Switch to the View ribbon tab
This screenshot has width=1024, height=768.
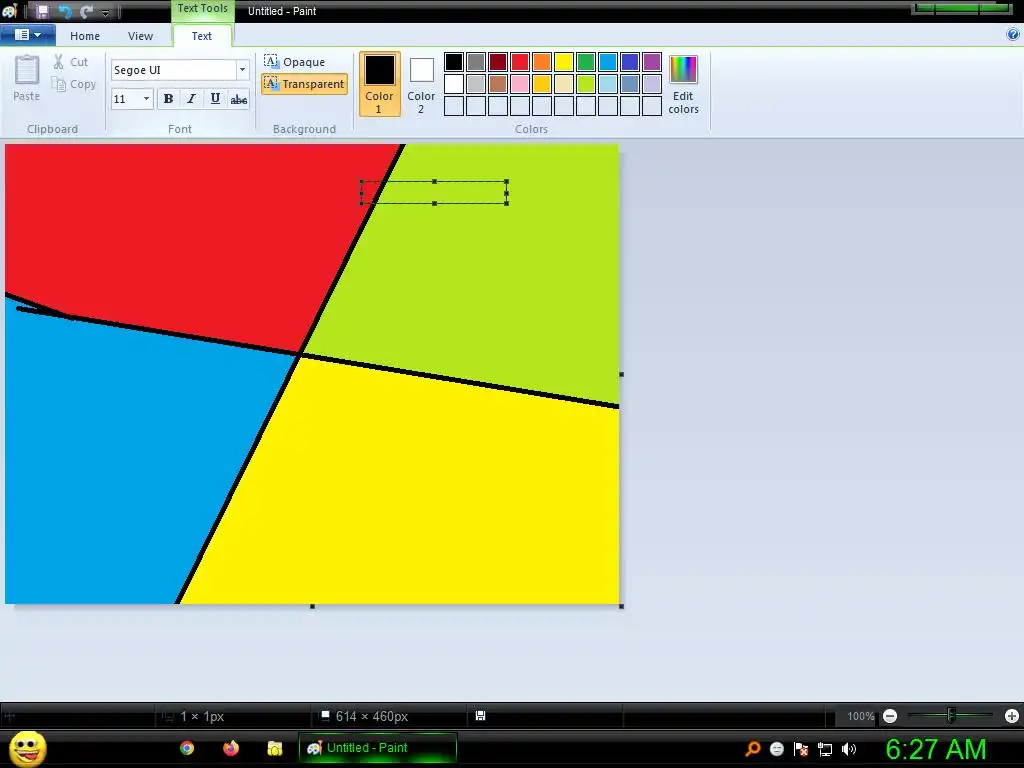click(x=140, y=36)
